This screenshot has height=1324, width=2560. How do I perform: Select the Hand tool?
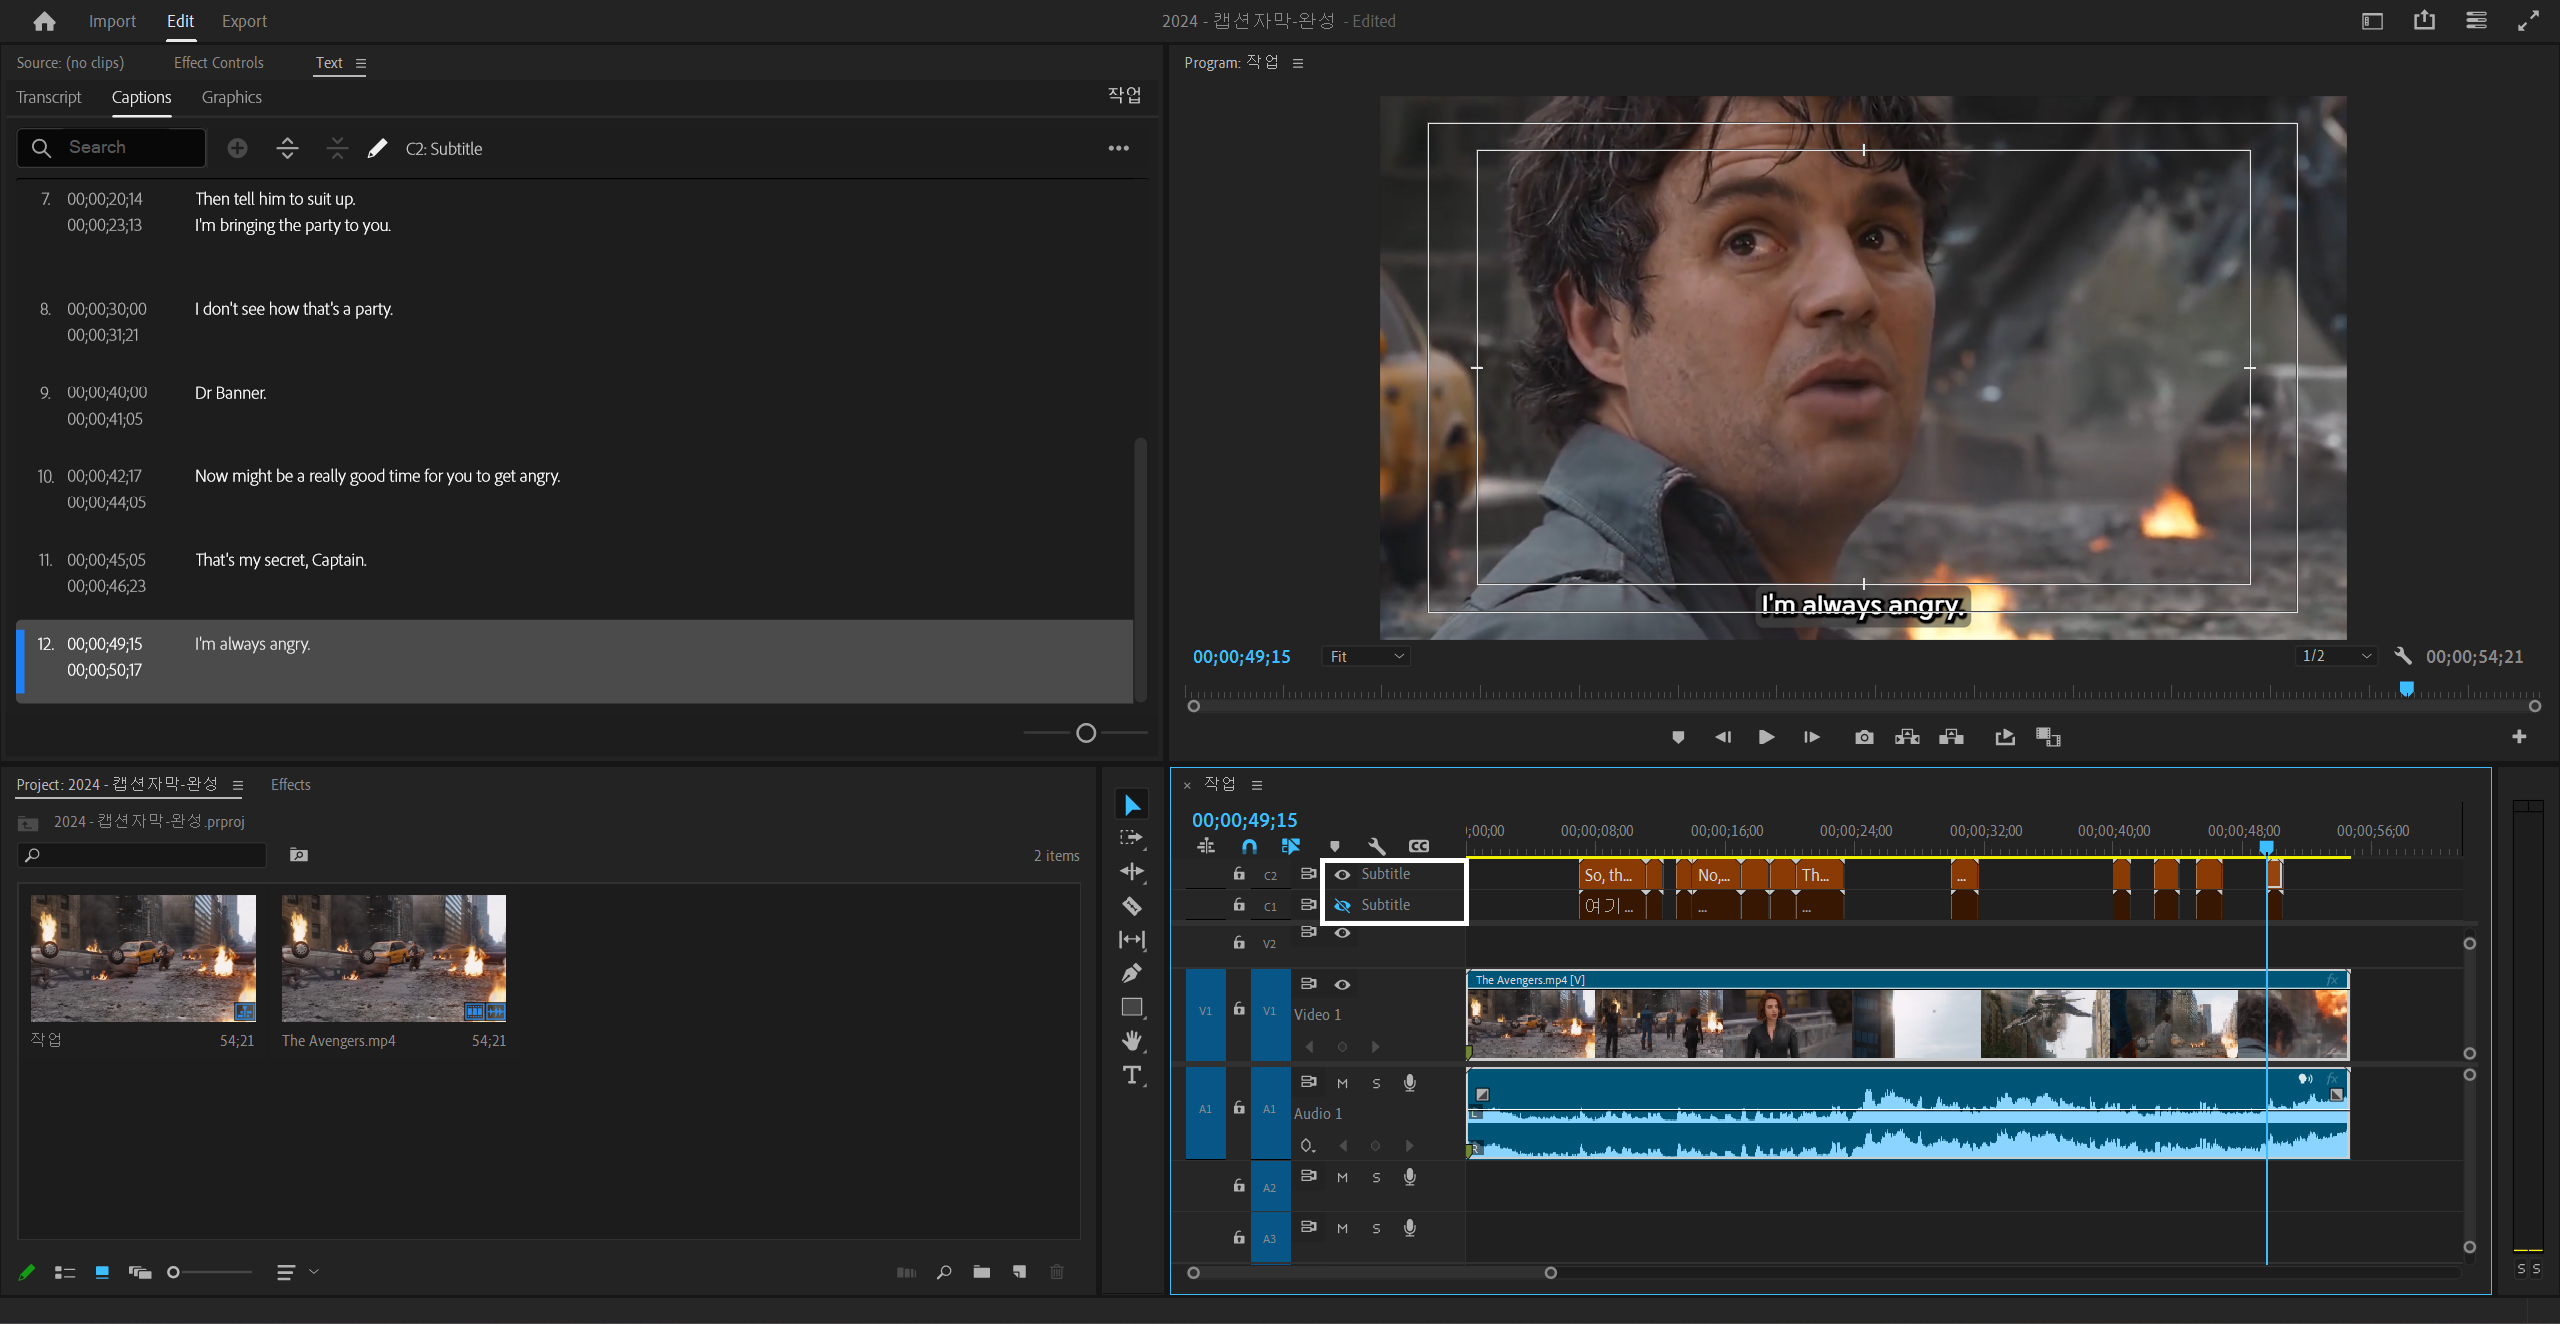[1131, 1041]
